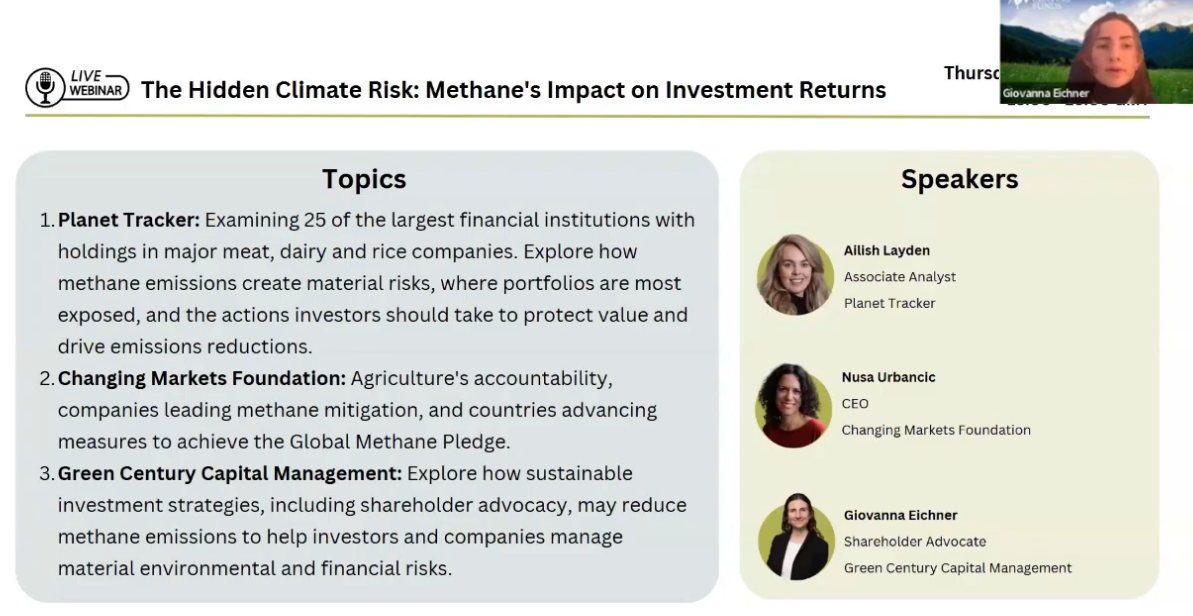This screenshot has height=616, width=1193.
Task: Select the bold Planet Tracker topic label
Action: [129, 220]
